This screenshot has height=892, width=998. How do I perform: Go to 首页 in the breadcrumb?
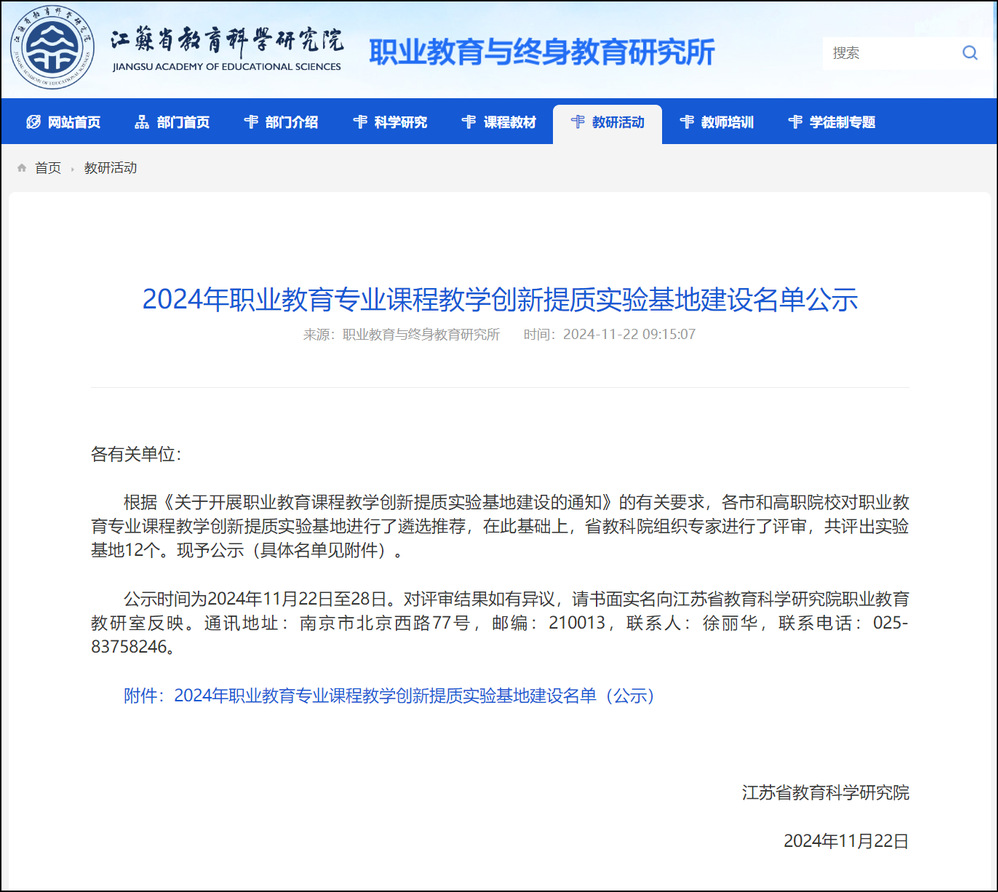pyautogui.click(x=48, y=168)
